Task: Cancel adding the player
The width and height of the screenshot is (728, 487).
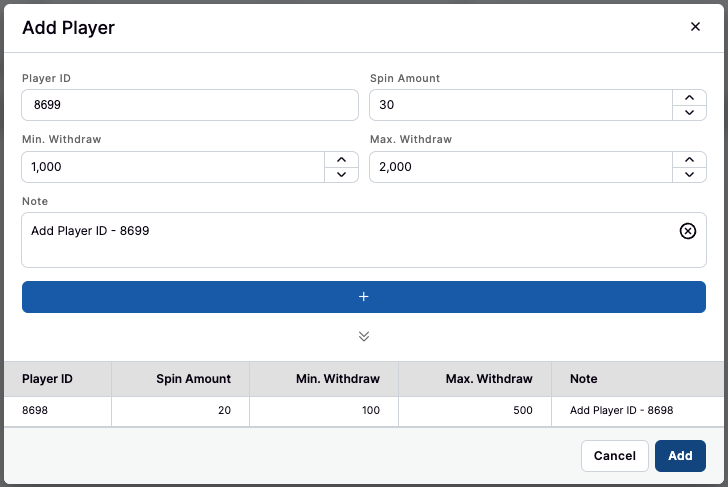Action: [x=614, y=456]
